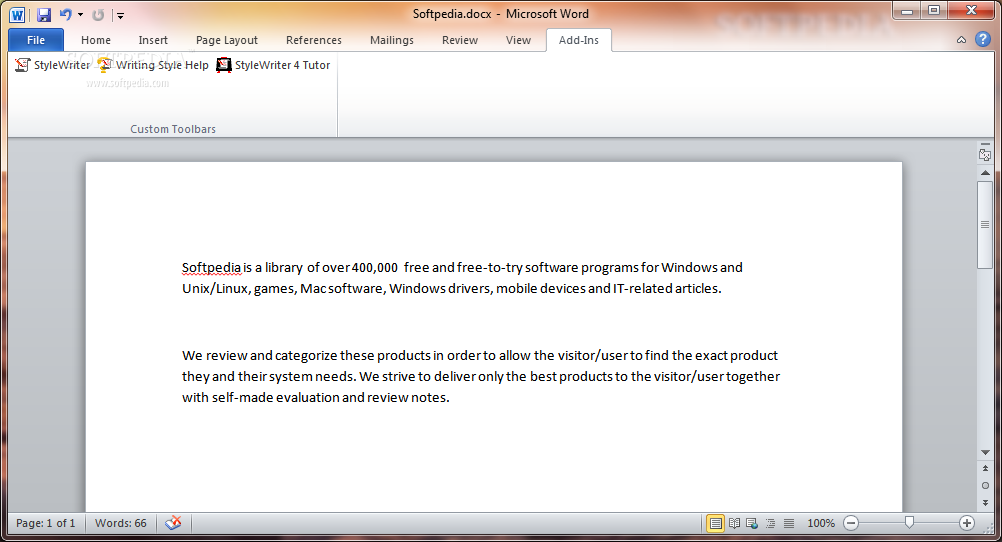Open the References tab
The image size is (1002, 542).
314,40
